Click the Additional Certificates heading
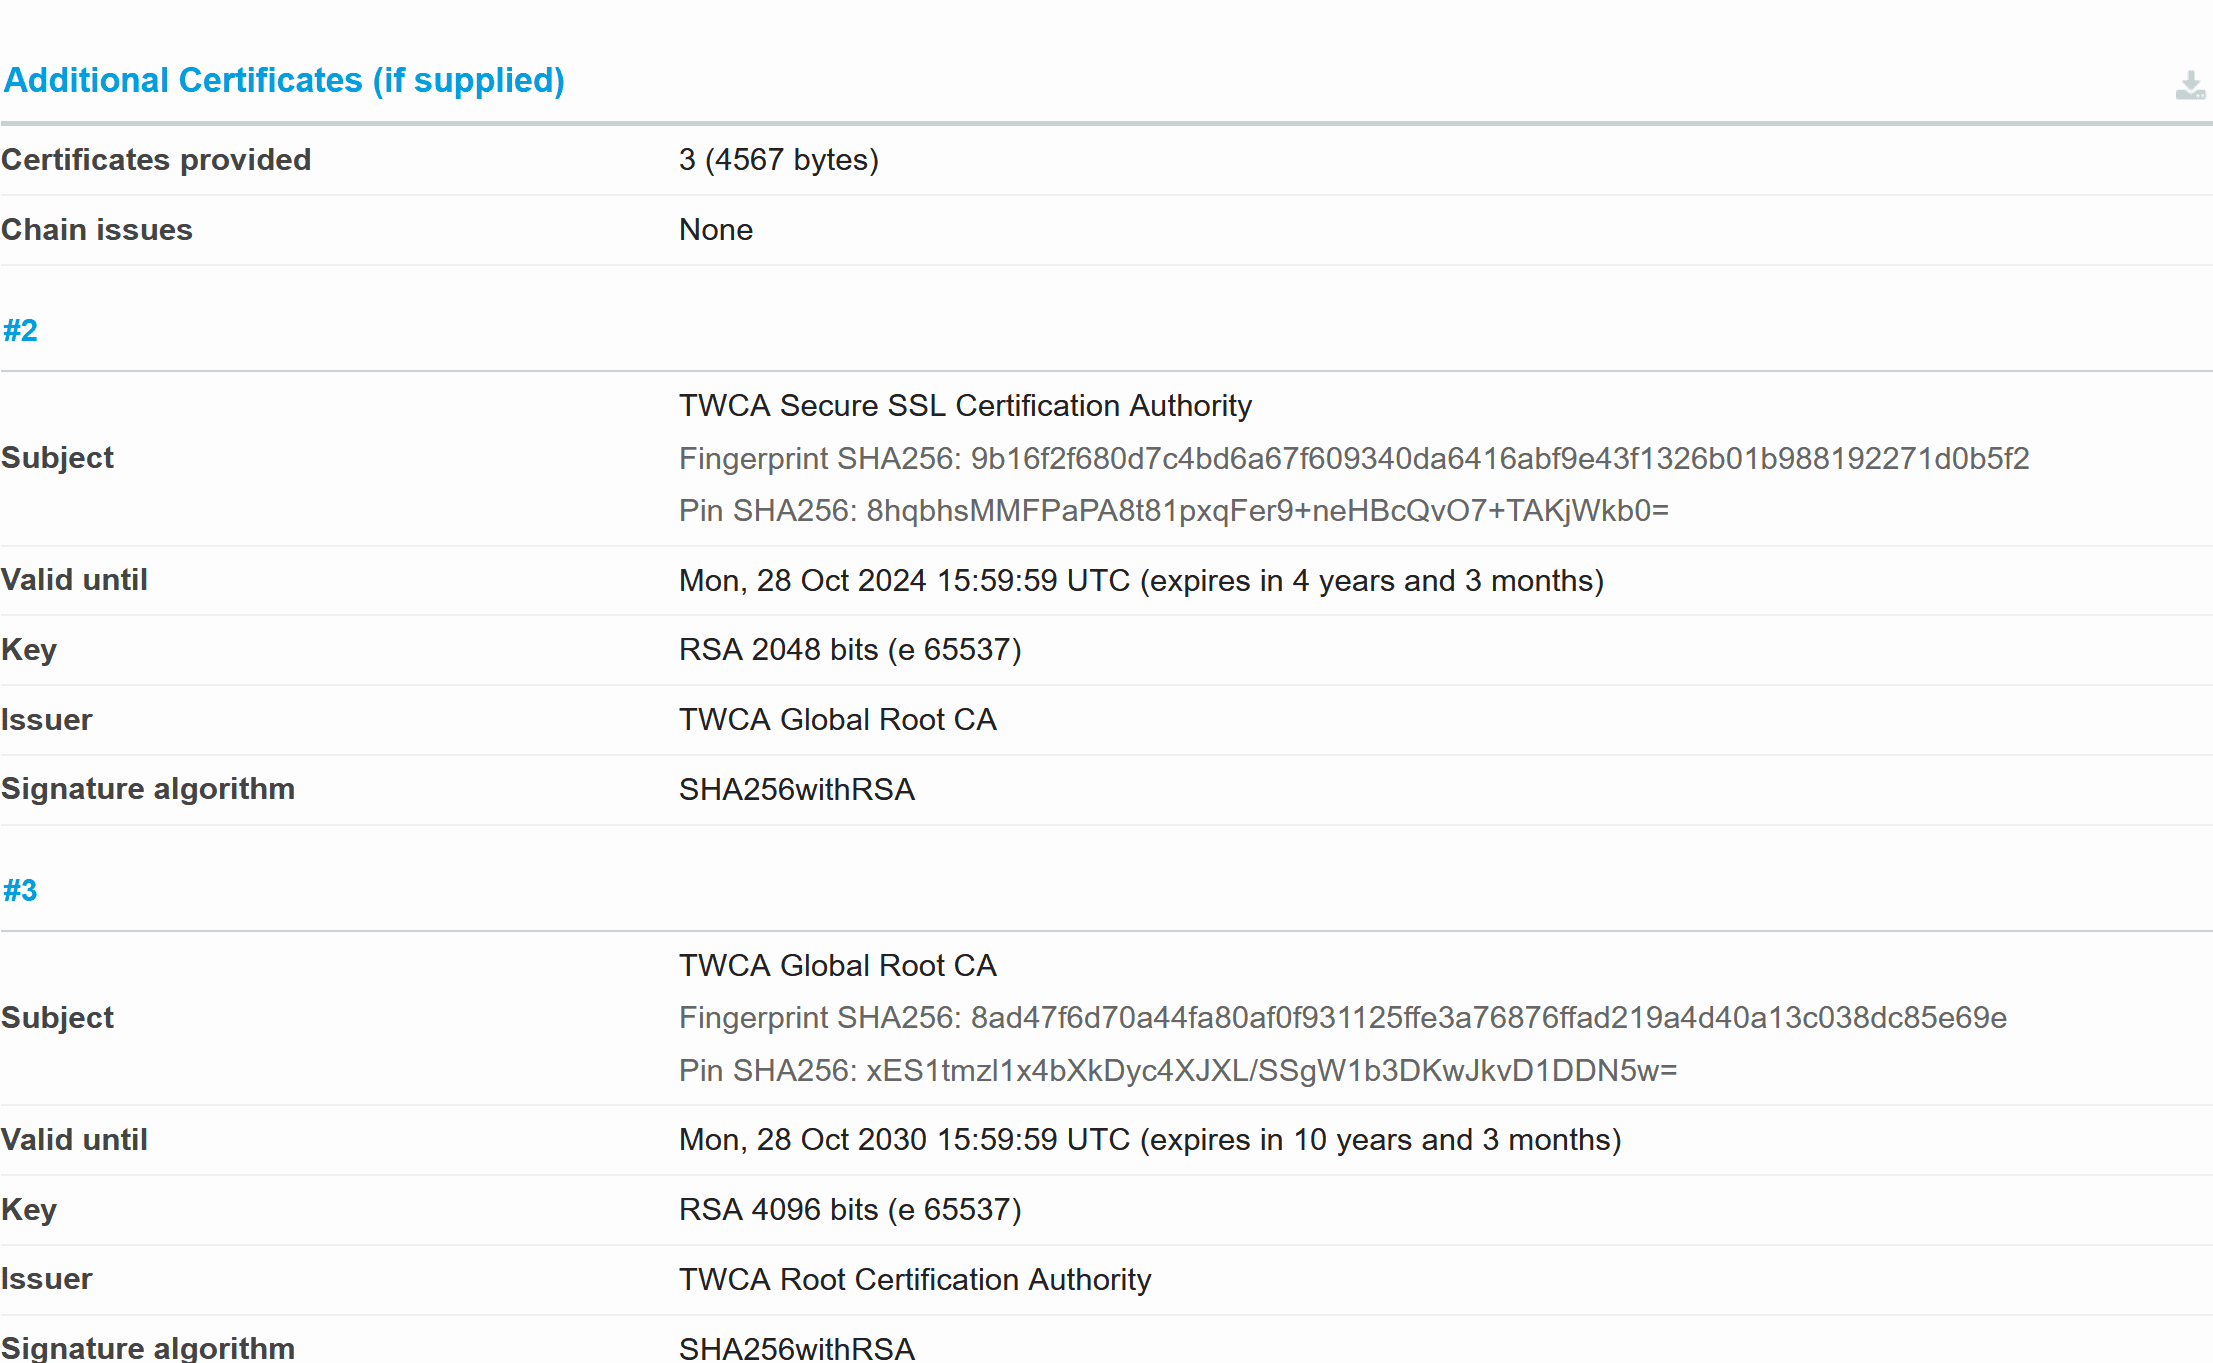 (284, 80)
